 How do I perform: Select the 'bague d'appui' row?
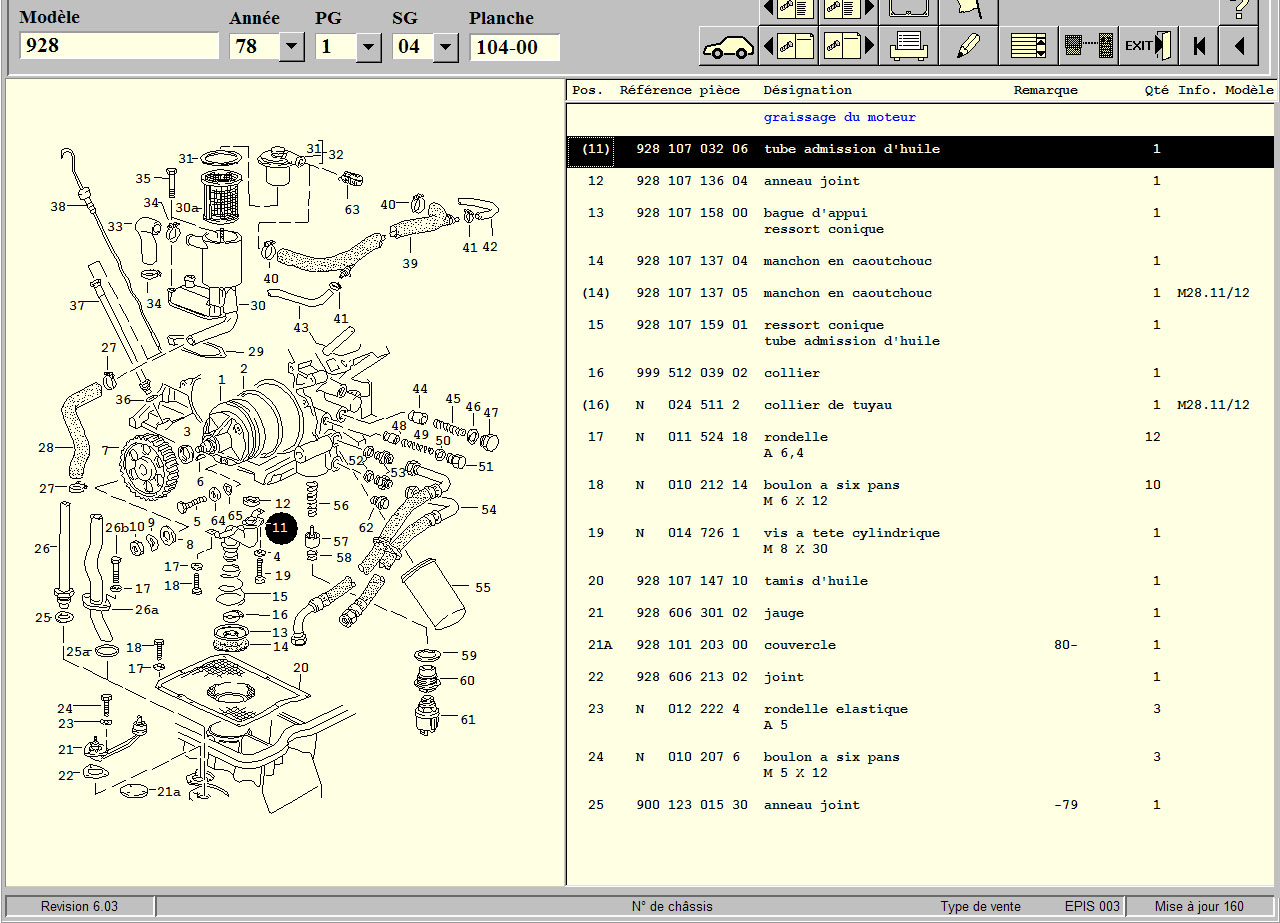[x=921, y=221]
